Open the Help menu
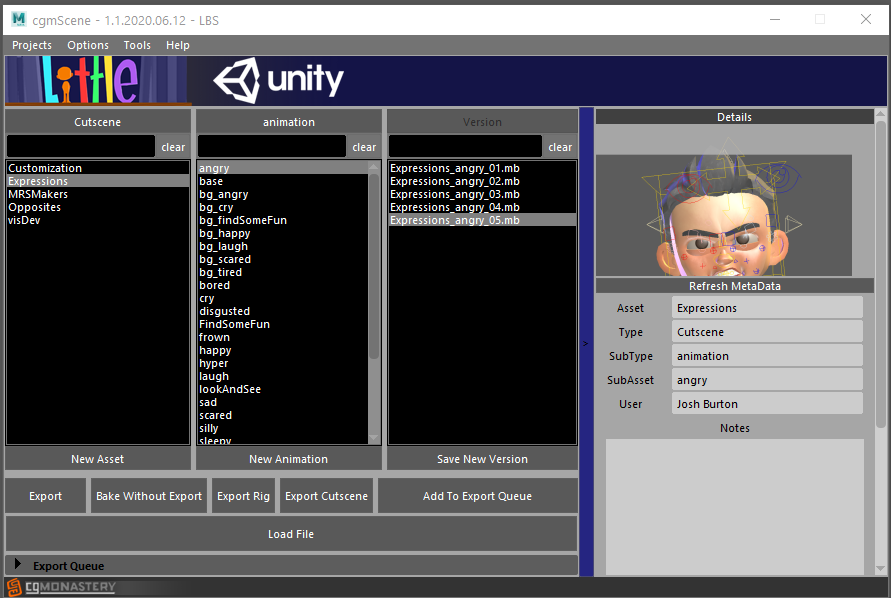891x598 pixels. (178, 45)
